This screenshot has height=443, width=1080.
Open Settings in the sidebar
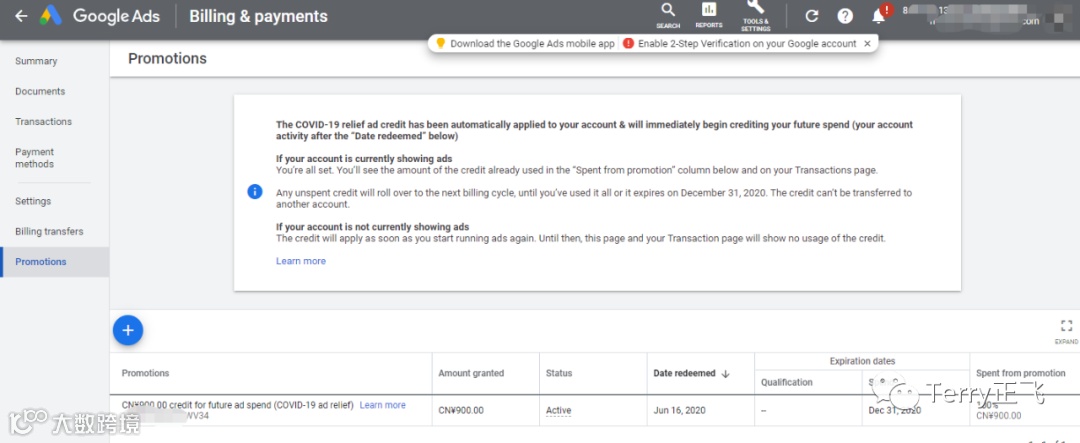[x=33, y=201]
